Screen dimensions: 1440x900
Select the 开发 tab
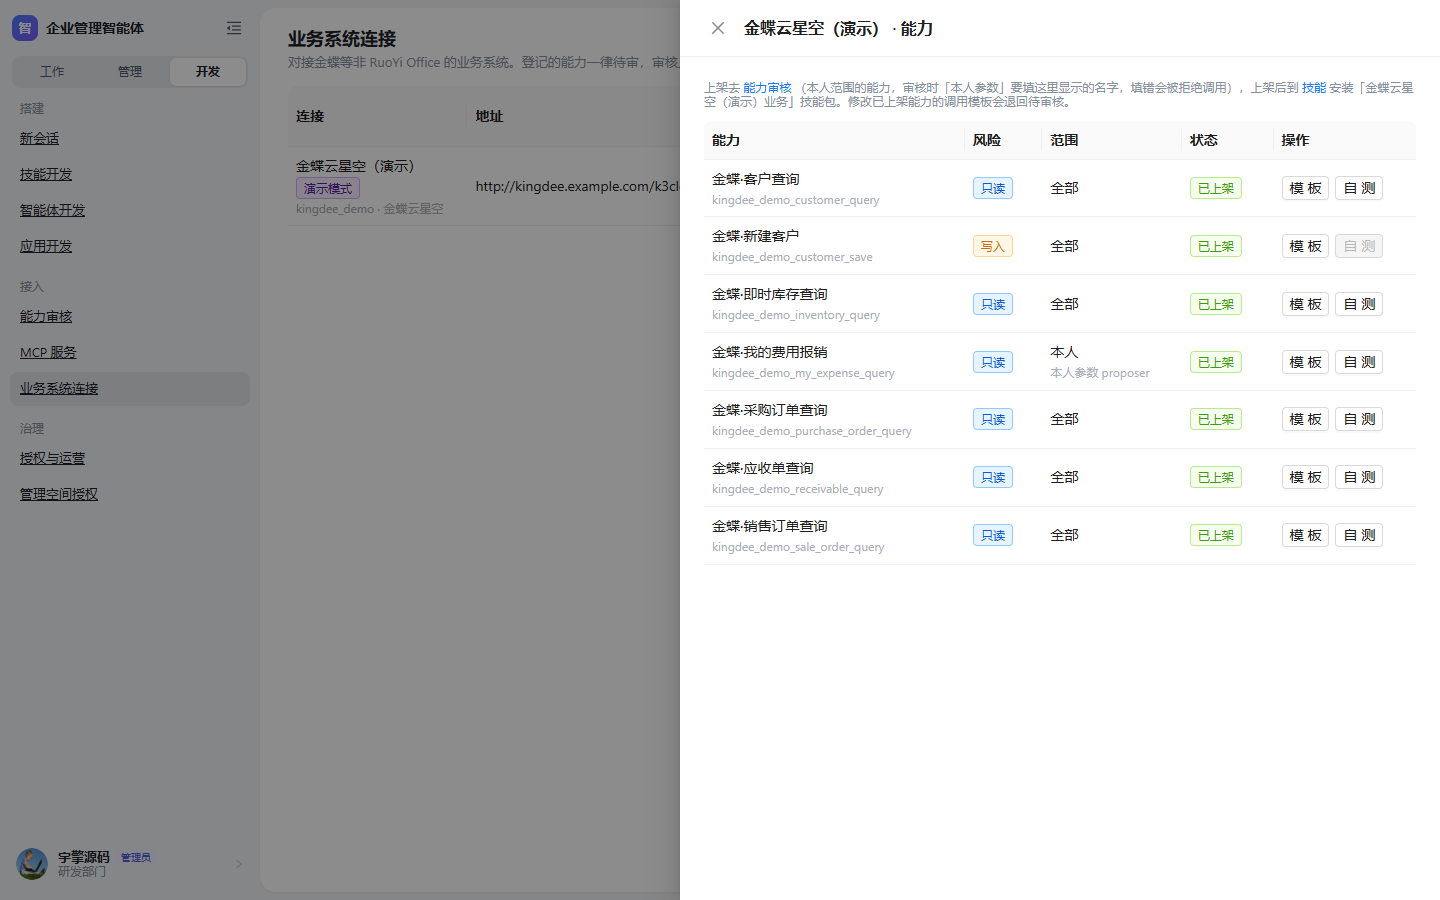point(208,72)
